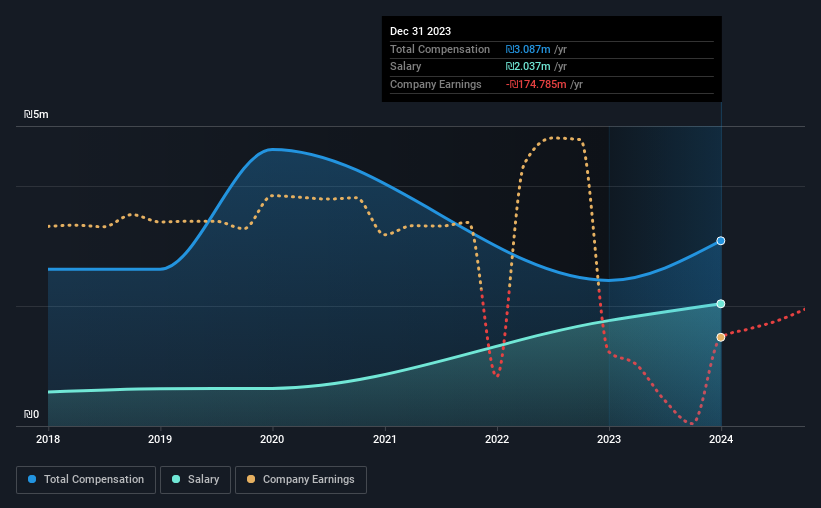Click the orange Company Earnings legend dot
821x508 pixels.
pyautogui.click(x=251, y=479)
